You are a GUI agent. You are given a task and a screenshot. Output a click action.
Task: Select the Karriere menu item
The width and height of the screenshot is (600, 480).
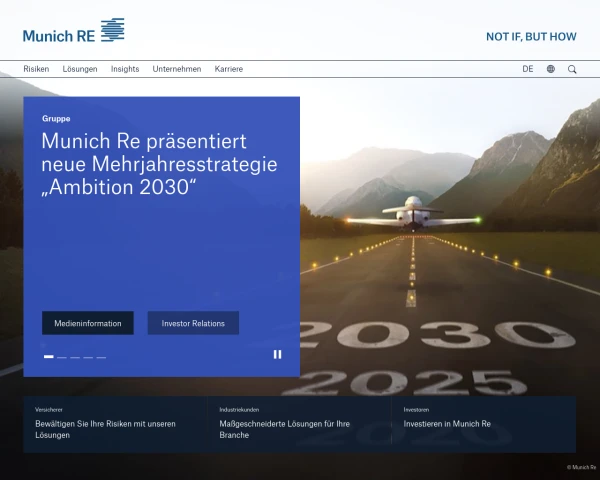click(229, 69)
